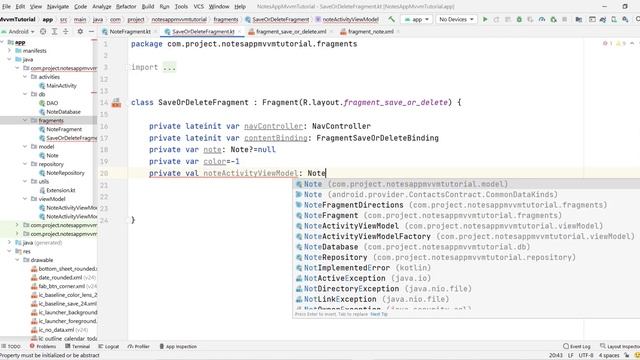Collapse the java folder
This screenshot has height=360, width=640.
pos(9,59)
